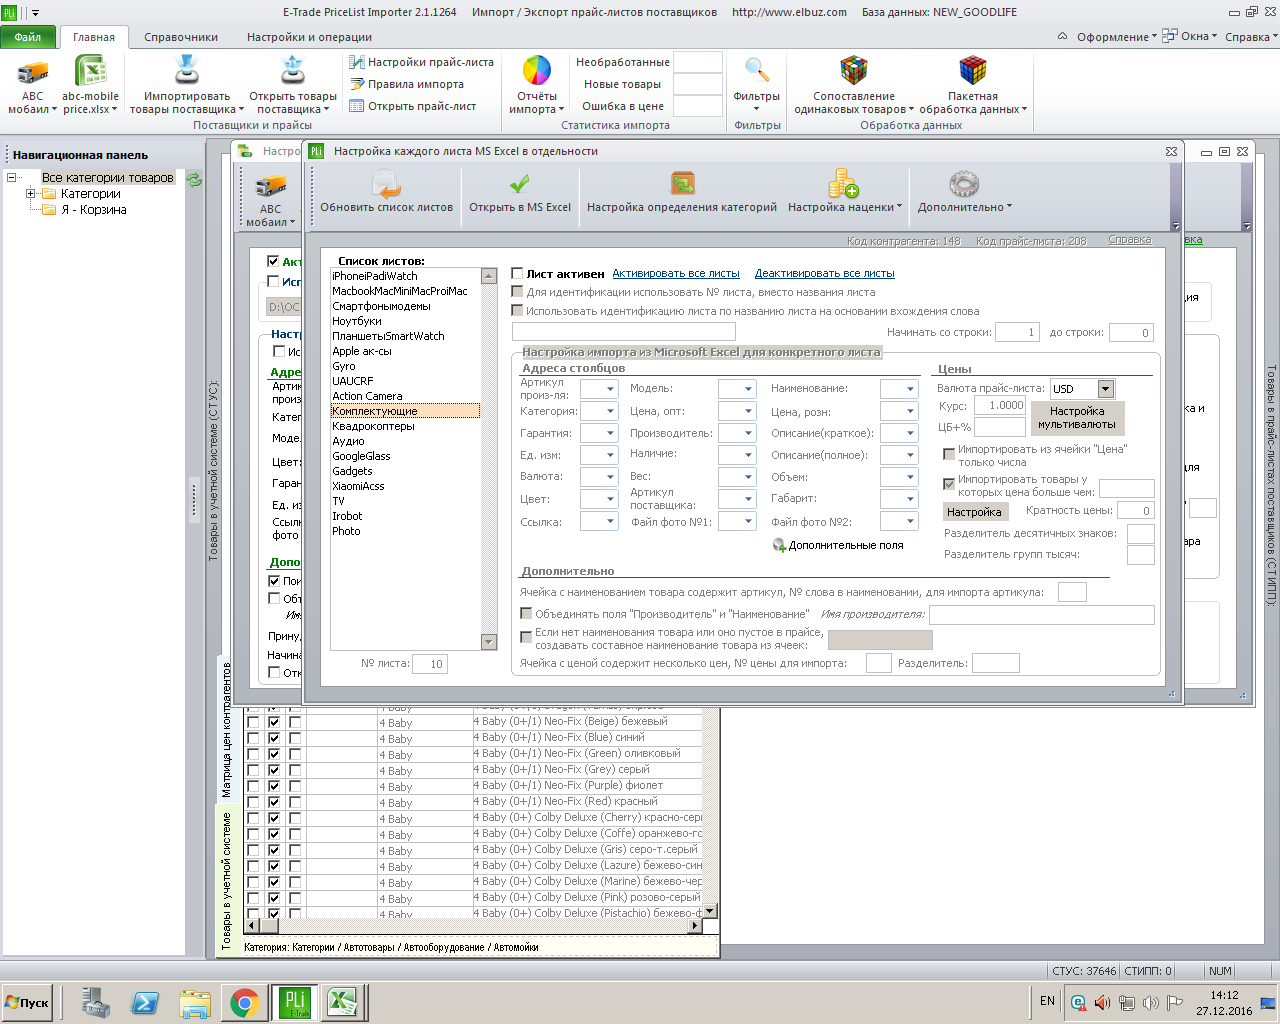Click the Дополнительно gear icon

963,184
